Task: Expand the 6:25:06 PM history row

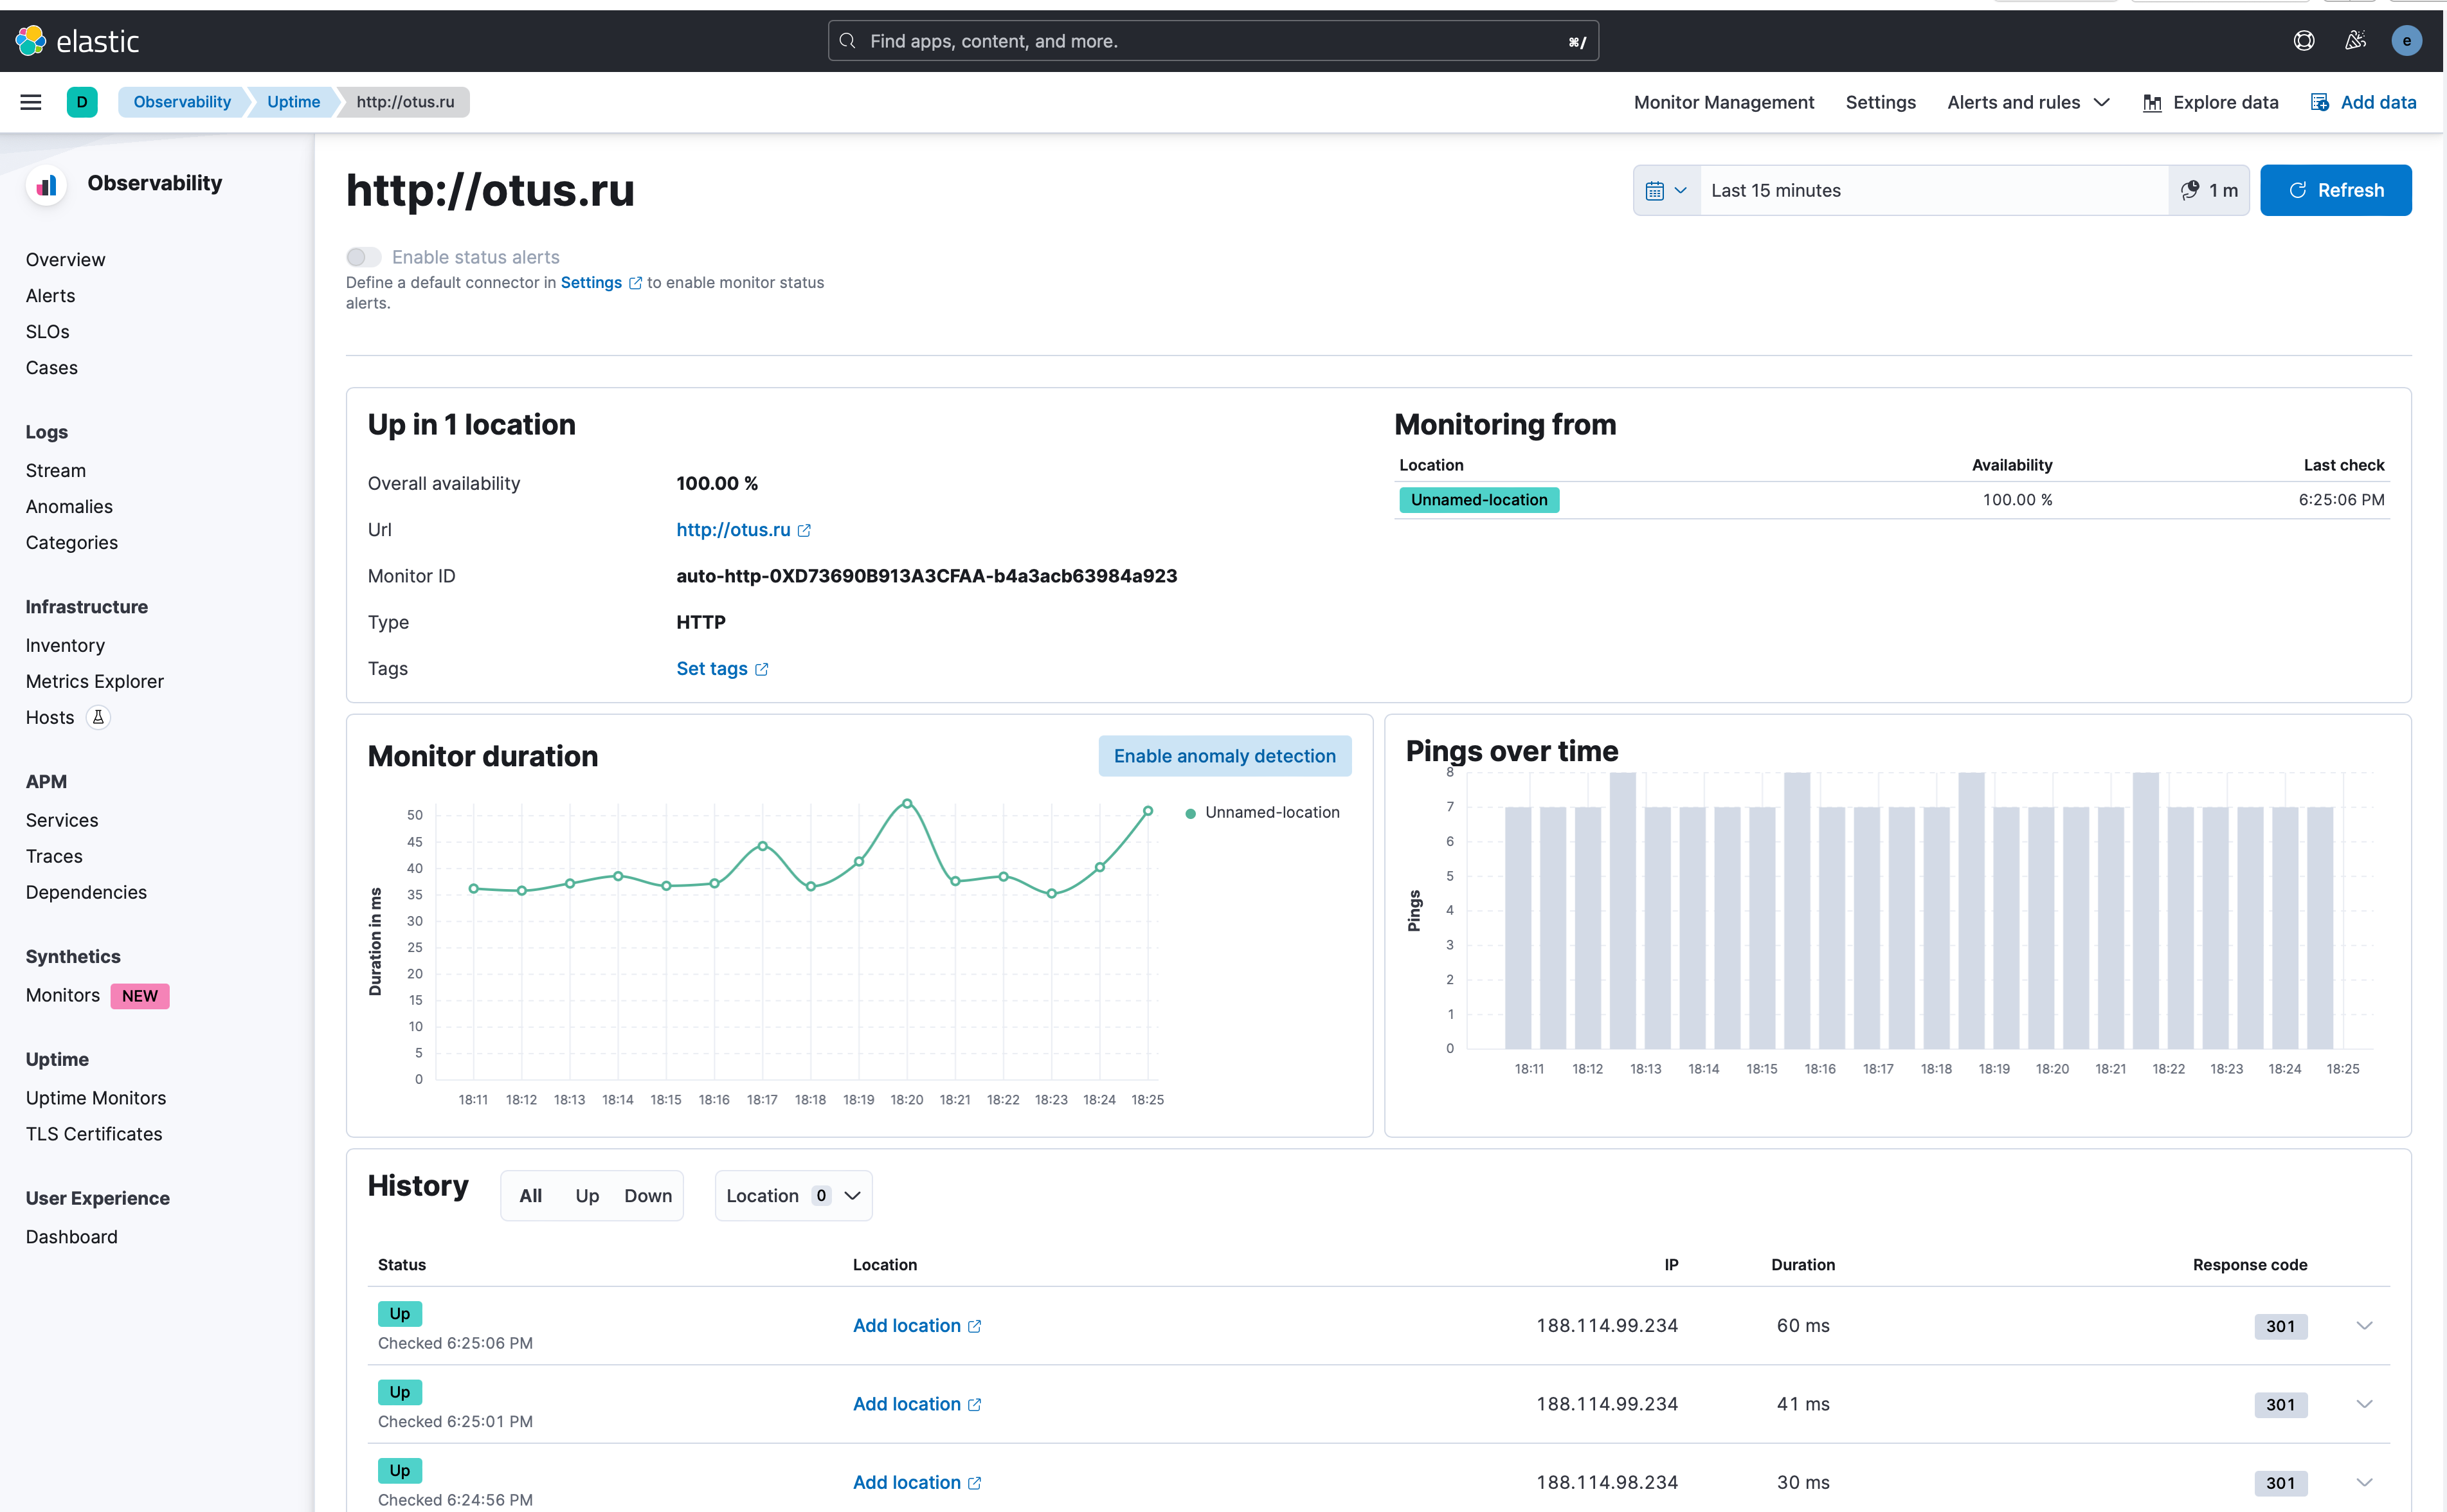Action: click(x=2364, y=1326)
